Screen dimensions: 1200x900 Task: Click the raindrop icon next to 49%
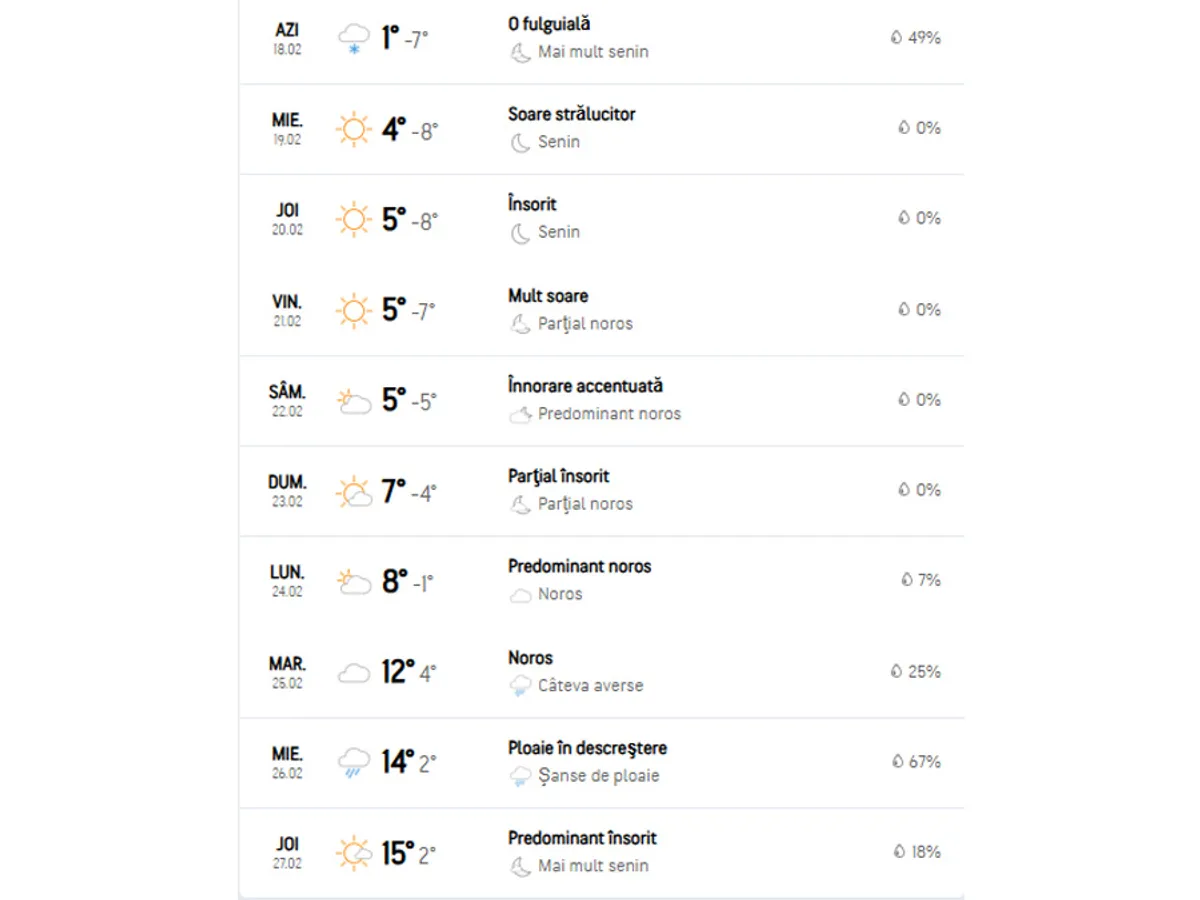click(x=897, y=38)
